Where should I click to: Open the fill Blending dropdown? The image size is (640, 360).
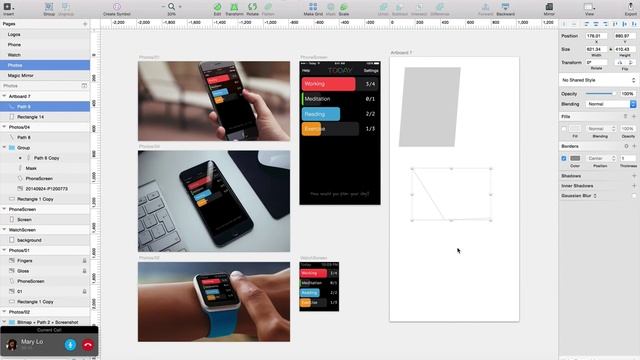[x=602, y=129]
